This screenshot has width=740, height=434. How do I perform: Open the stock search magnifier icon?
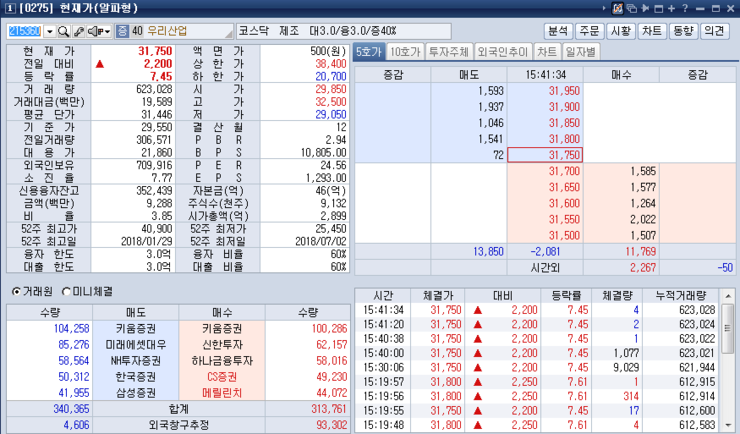tap(63, 32)
